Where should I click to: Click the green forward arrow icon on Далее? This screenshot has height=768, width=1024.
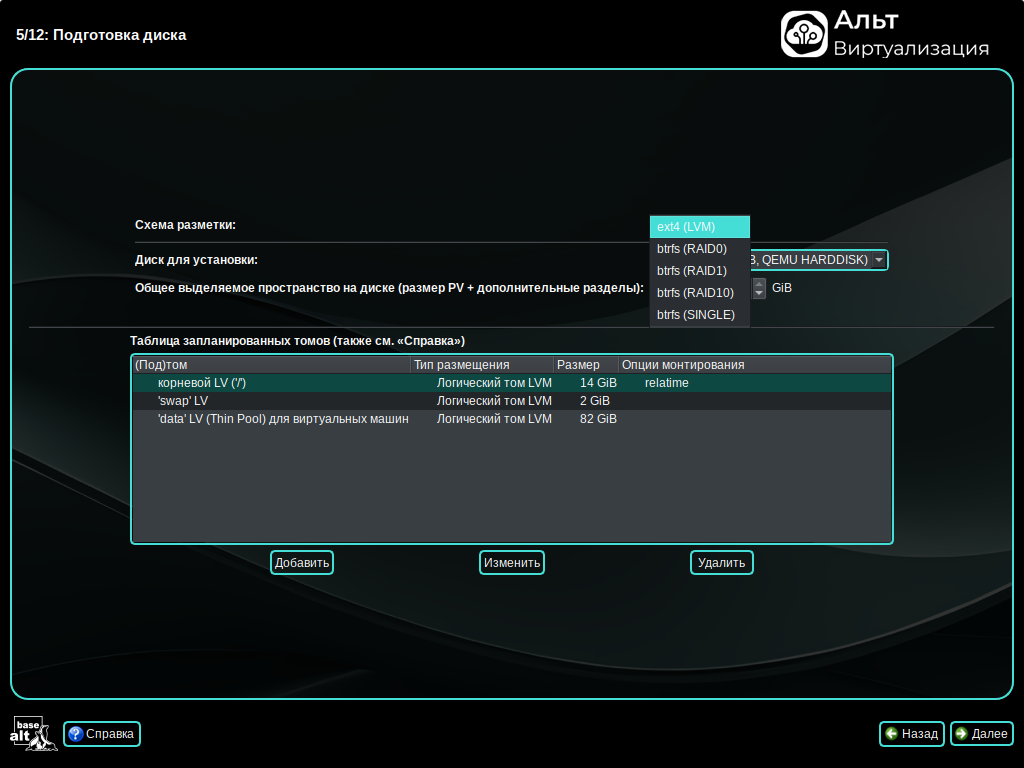pyautogui.click(x=962, y=734)
